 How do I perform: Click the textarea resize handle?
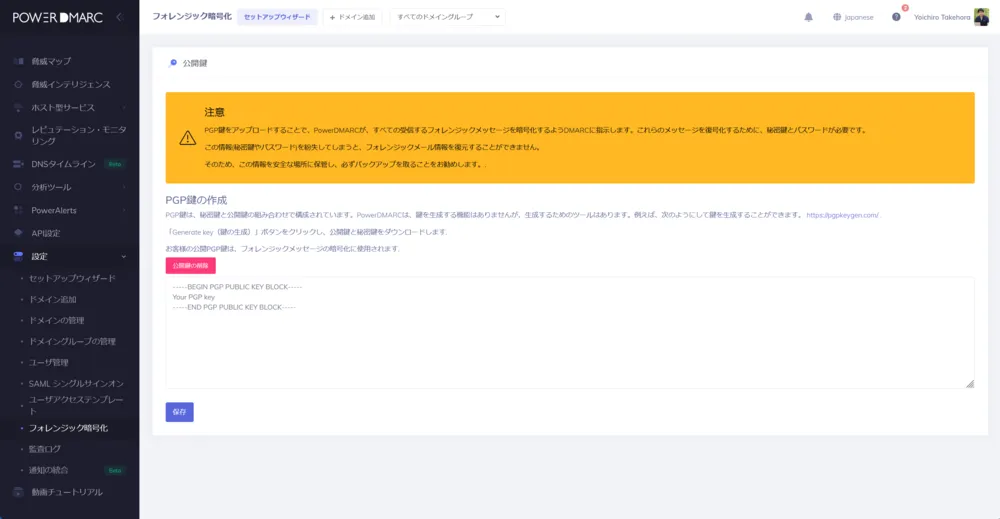pos(969,383)
